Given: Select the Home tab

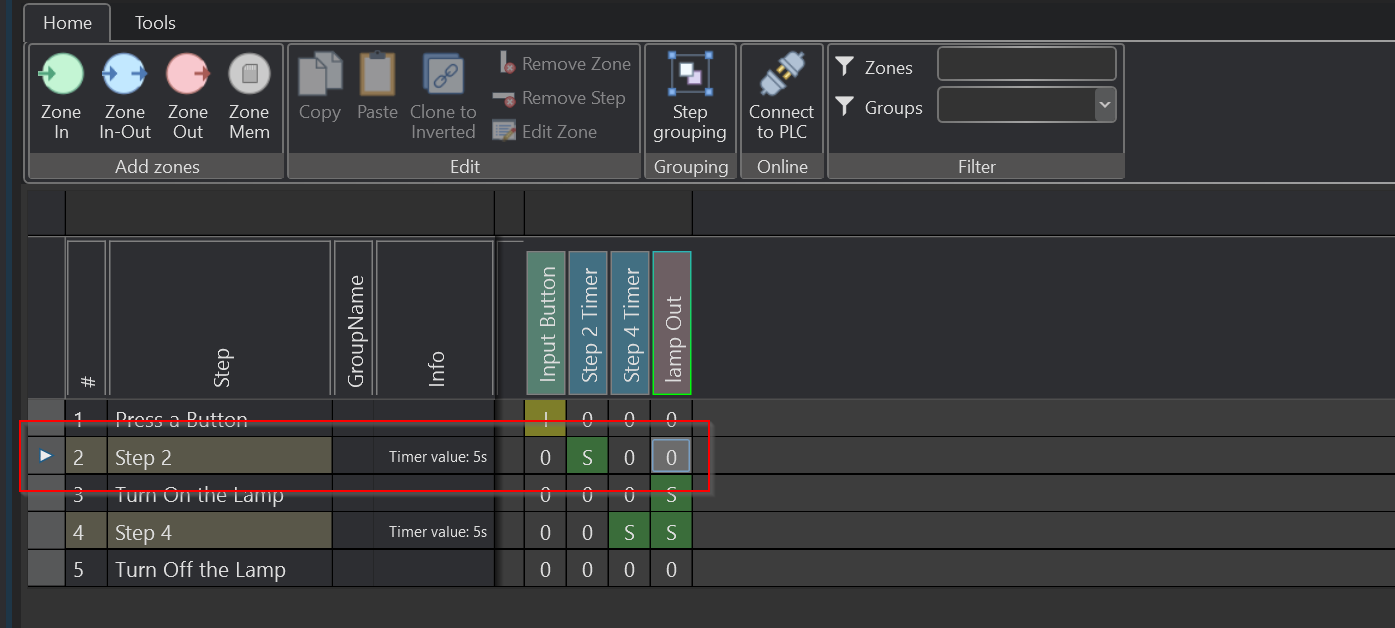Looking at the screenshot, I should (x=67, y=22).
